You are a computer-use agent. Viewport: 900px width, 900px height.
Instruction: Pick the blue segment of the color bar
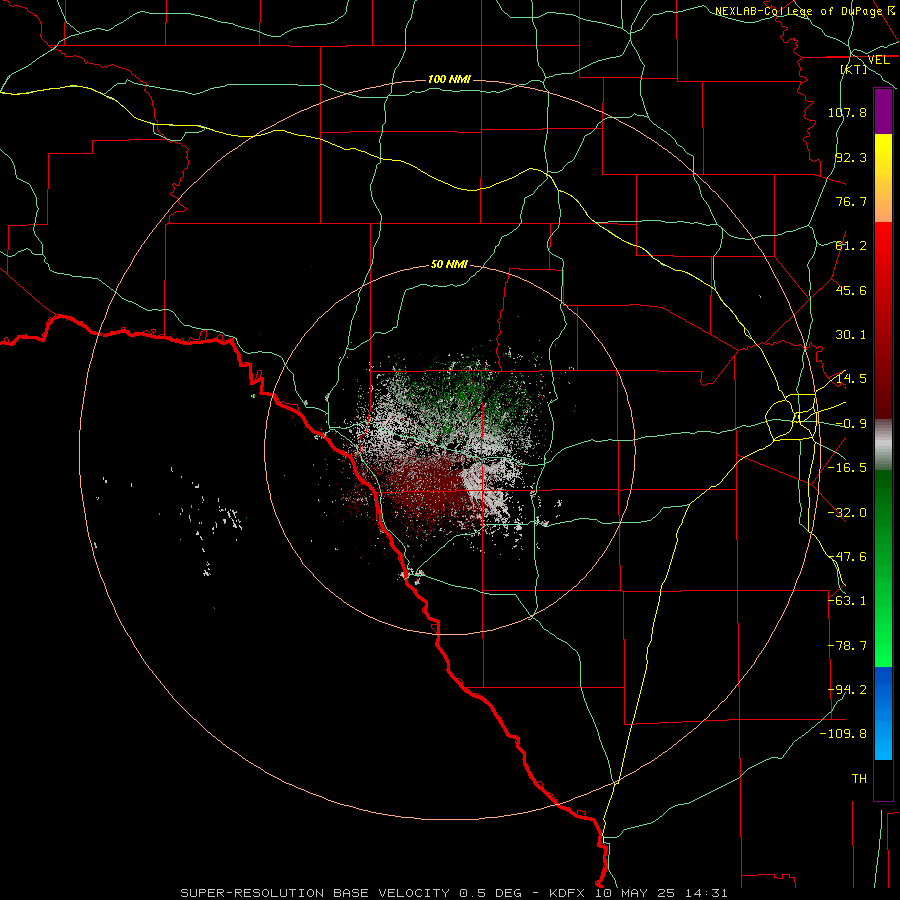(x=883, y=713)
